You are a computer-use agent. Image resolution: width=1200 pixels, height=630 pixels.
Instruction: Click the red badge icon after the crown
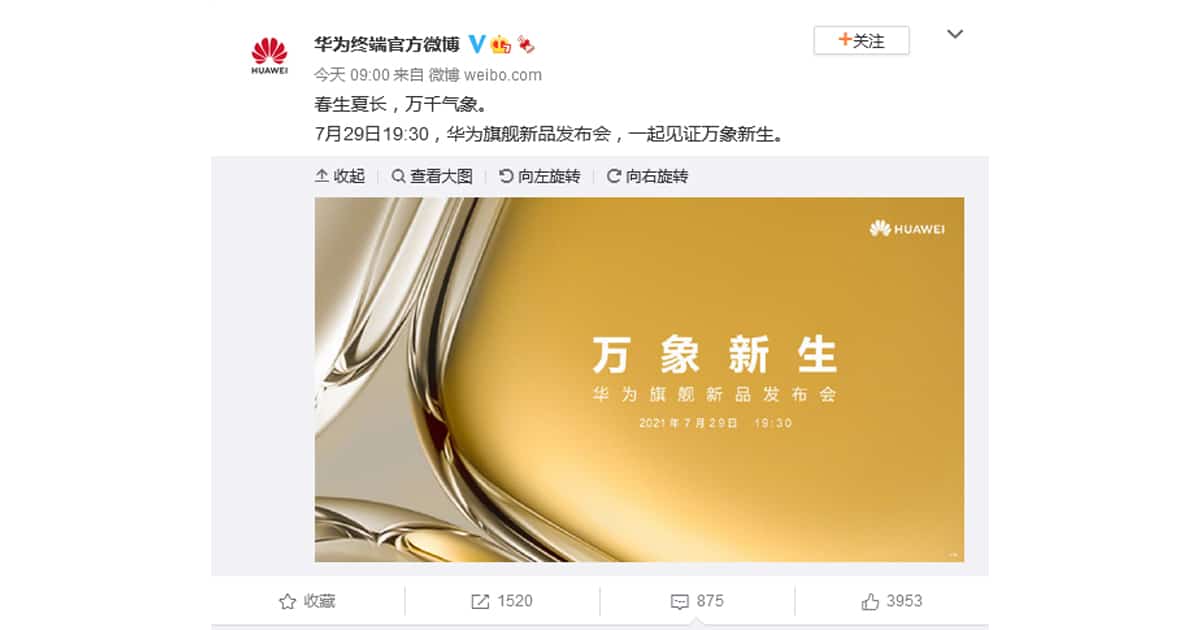point(525,44)
